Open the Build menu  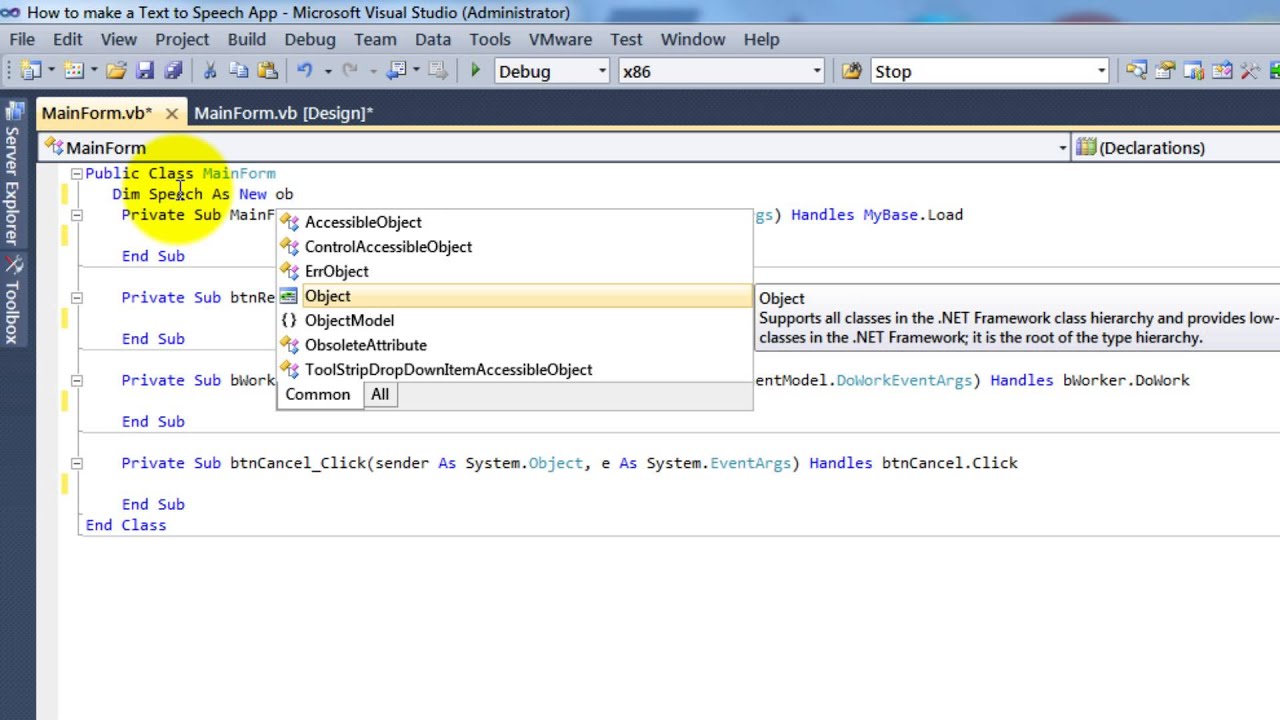(x=246, y=39)
